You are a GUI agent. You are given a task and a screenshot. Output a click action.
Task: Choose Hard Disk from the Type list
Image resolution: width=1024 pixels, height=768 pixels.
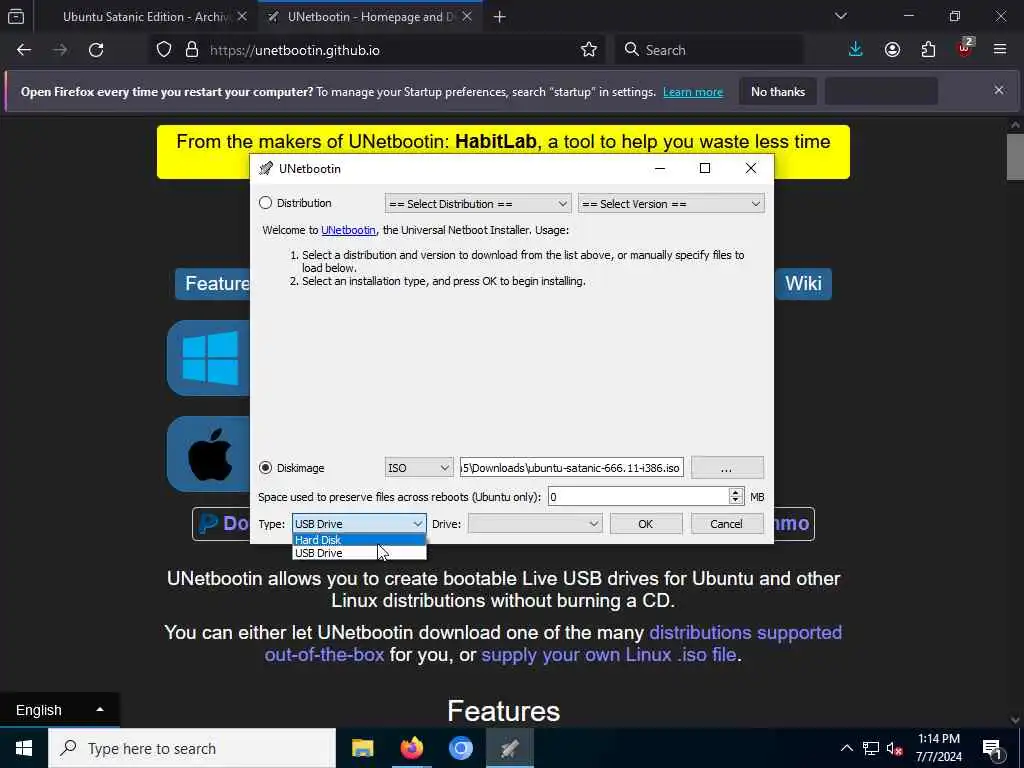[x=359, y=540]
